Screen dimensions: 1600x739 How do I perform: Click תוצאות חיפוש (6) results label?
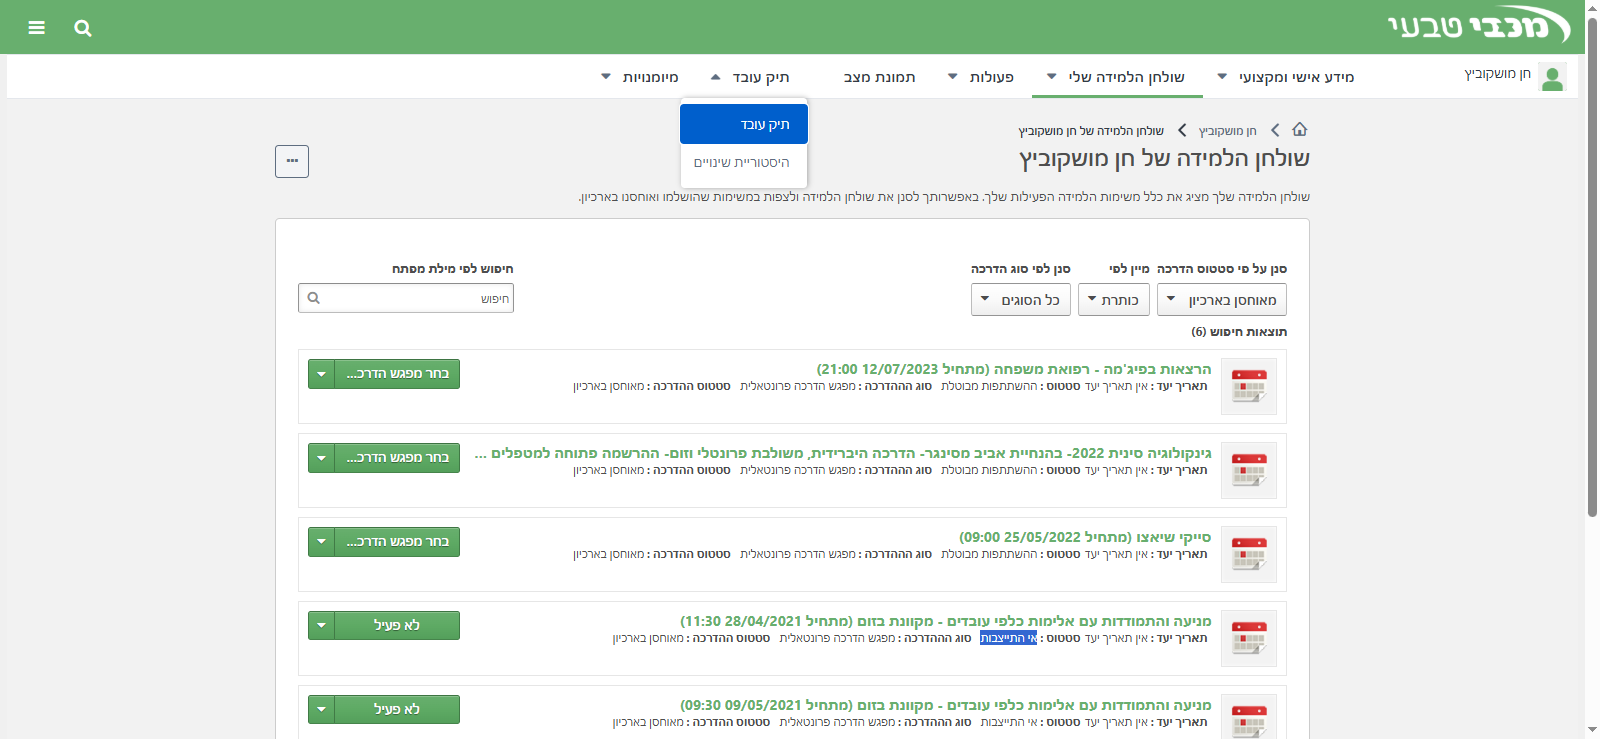tap(1239, 332)
